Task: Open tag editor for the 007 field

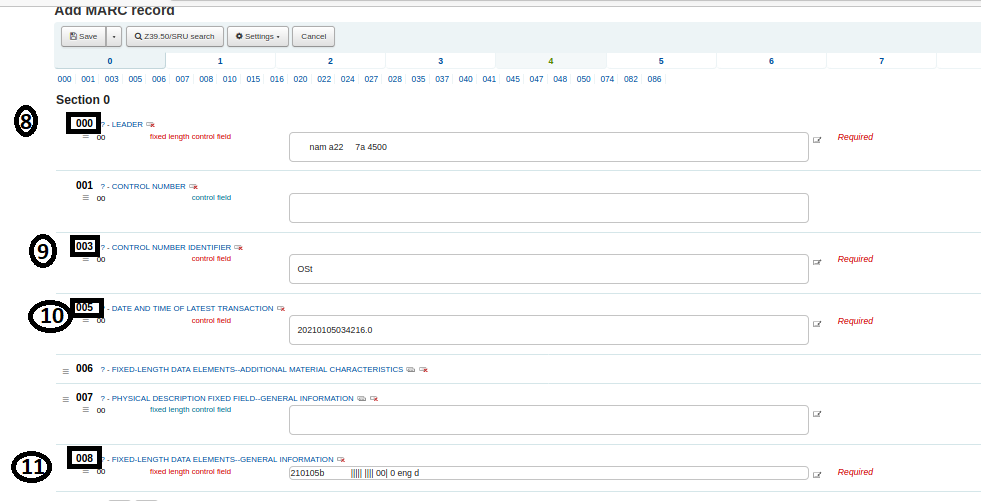Action: pos(816,413)
